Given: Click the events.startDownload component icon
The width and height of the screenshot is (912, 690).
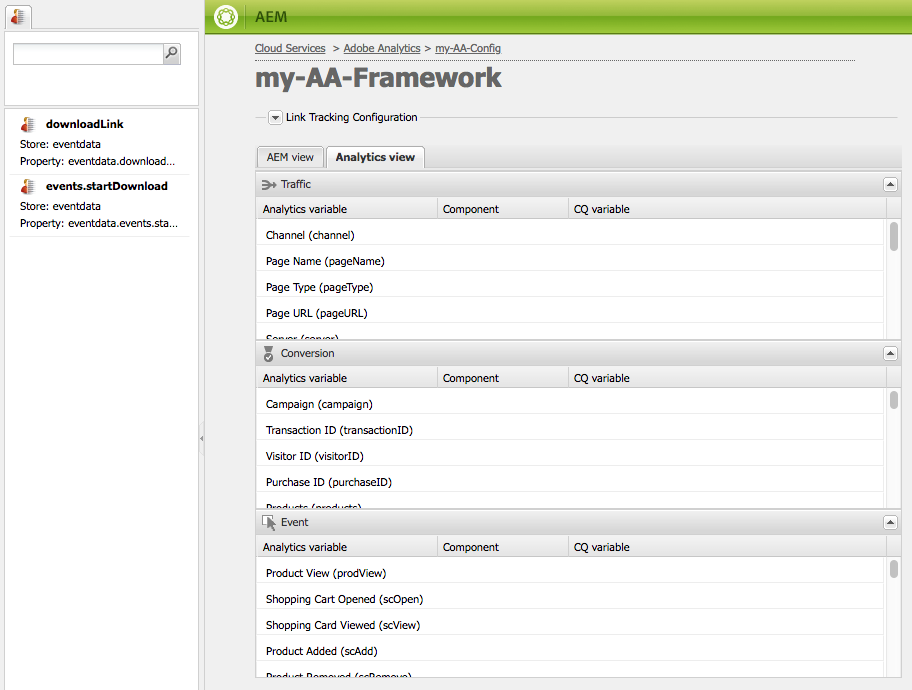Looking at the screenshot, I should pos(27,186).
